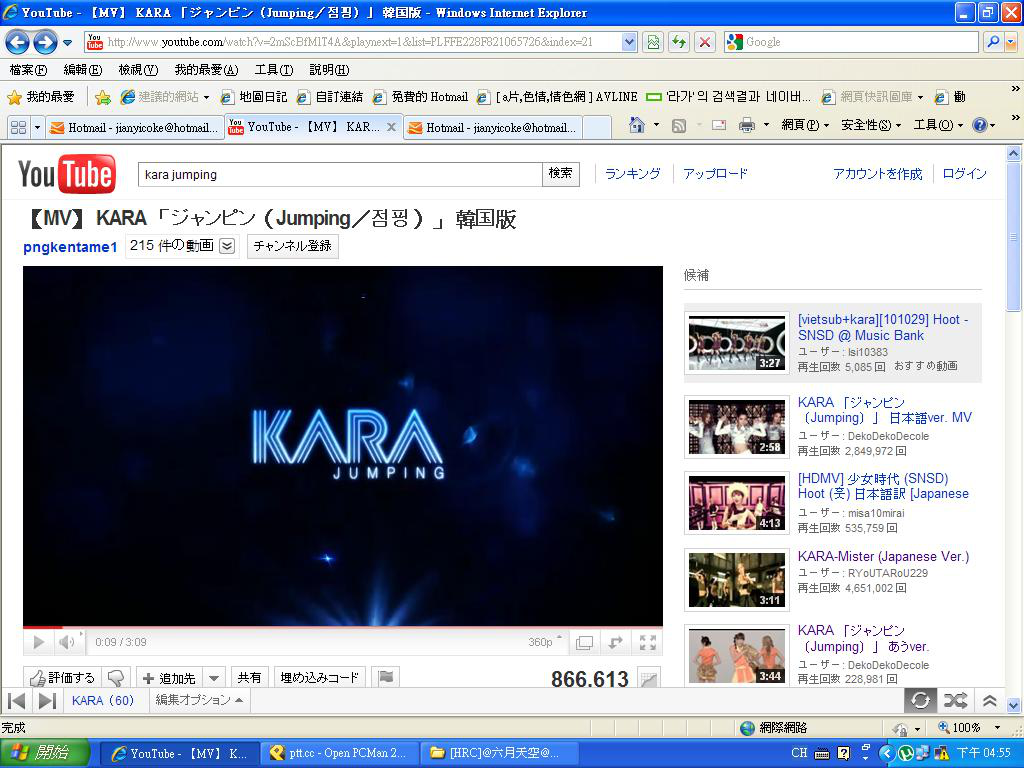Image resolution: width=1024 pixels, height=768 pixels.
Task: Click the player pop-out arrow icon
Action: (615, 643)
